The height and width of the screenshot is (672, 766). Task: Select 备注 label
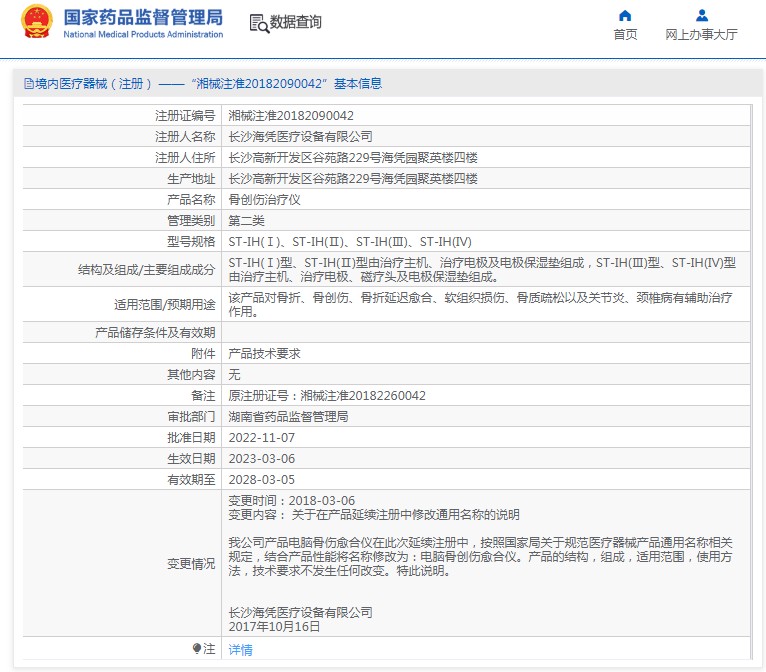pos(203,396)
